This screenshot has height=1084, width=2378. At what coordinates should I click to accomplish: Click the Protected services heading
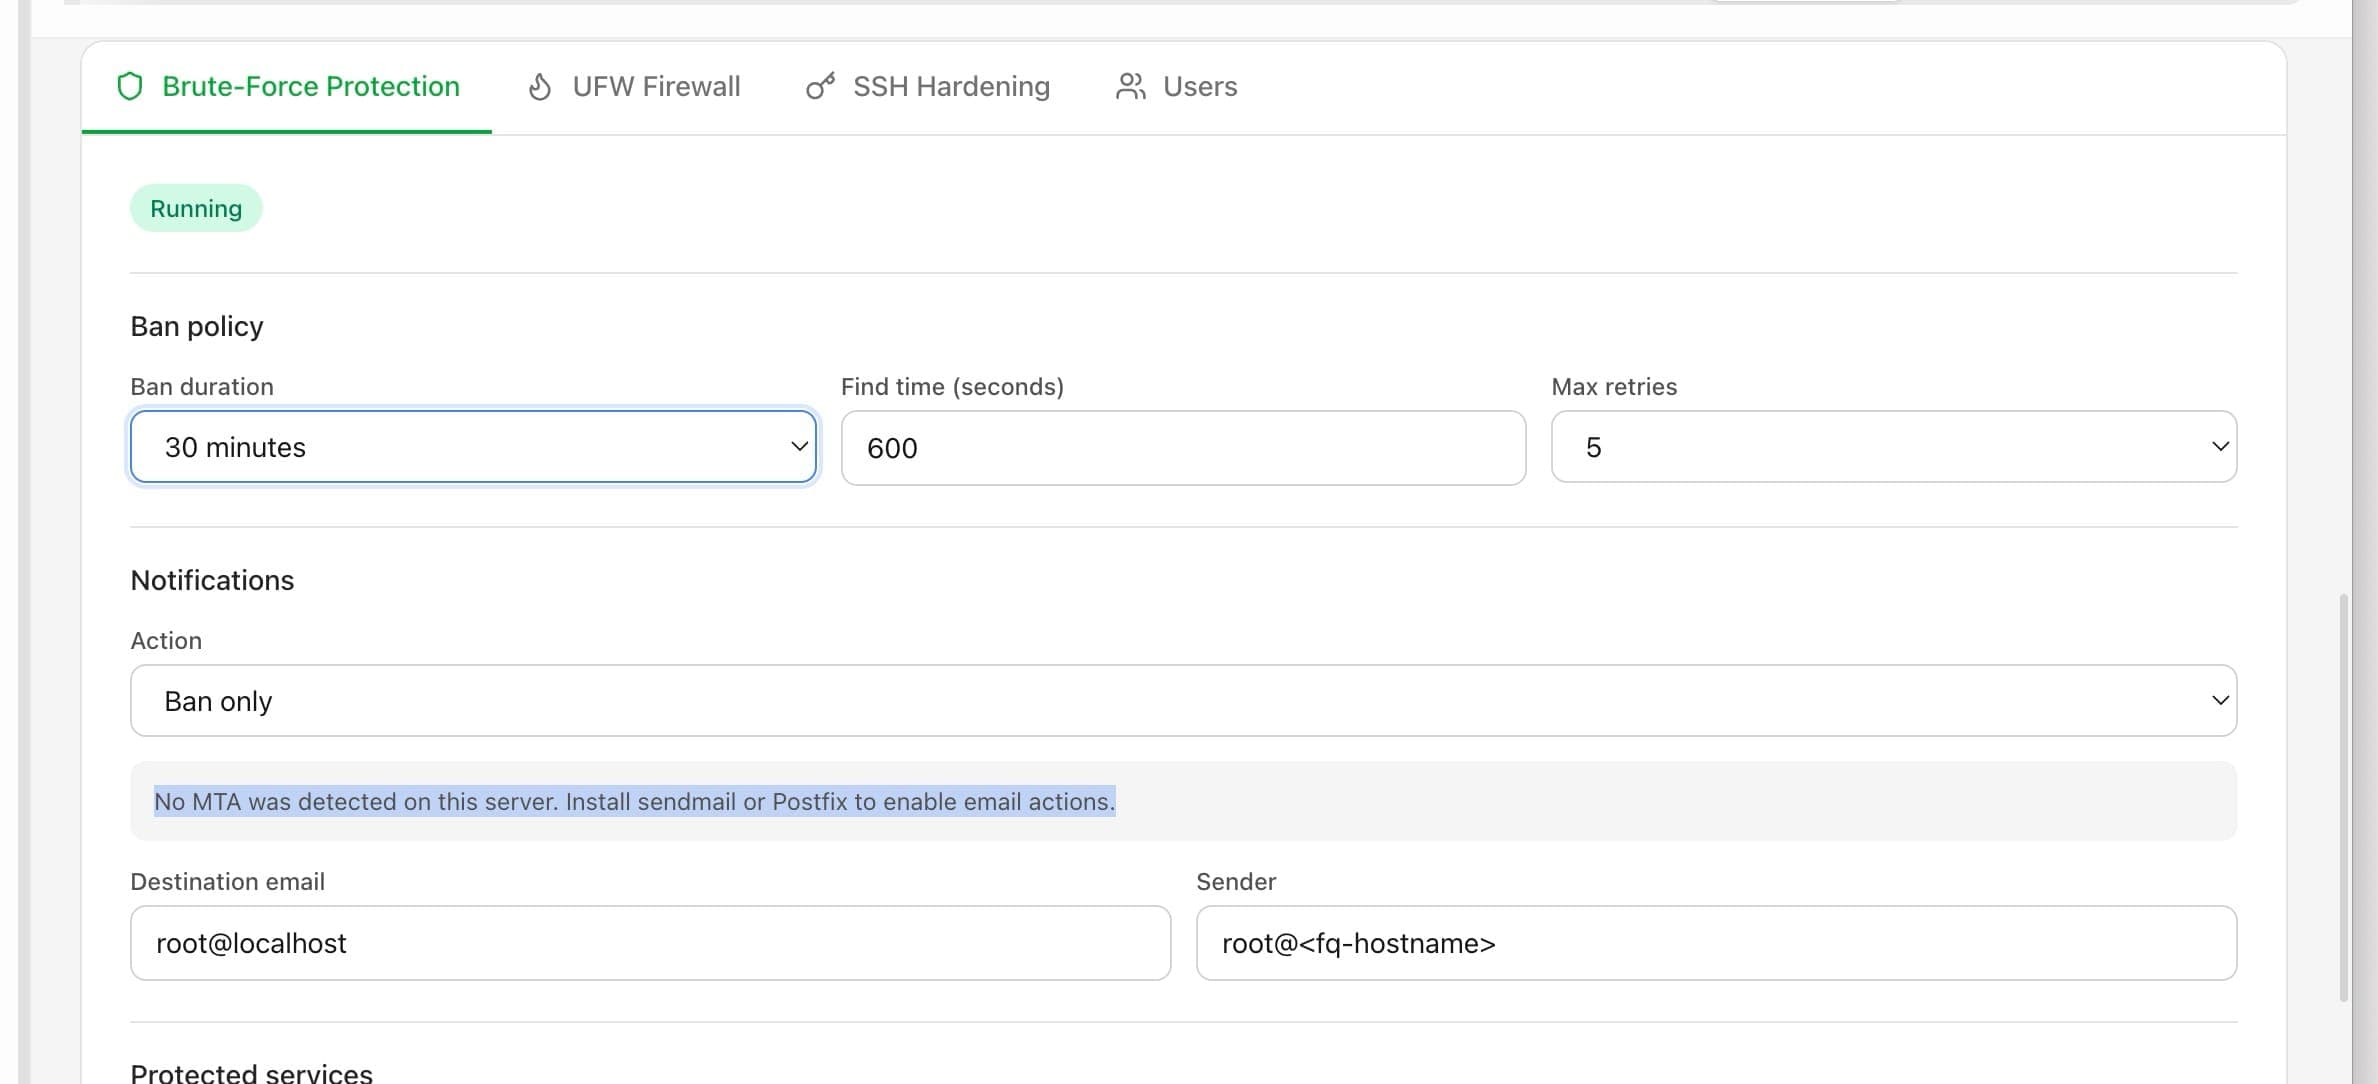click(x=251, y=1072)
